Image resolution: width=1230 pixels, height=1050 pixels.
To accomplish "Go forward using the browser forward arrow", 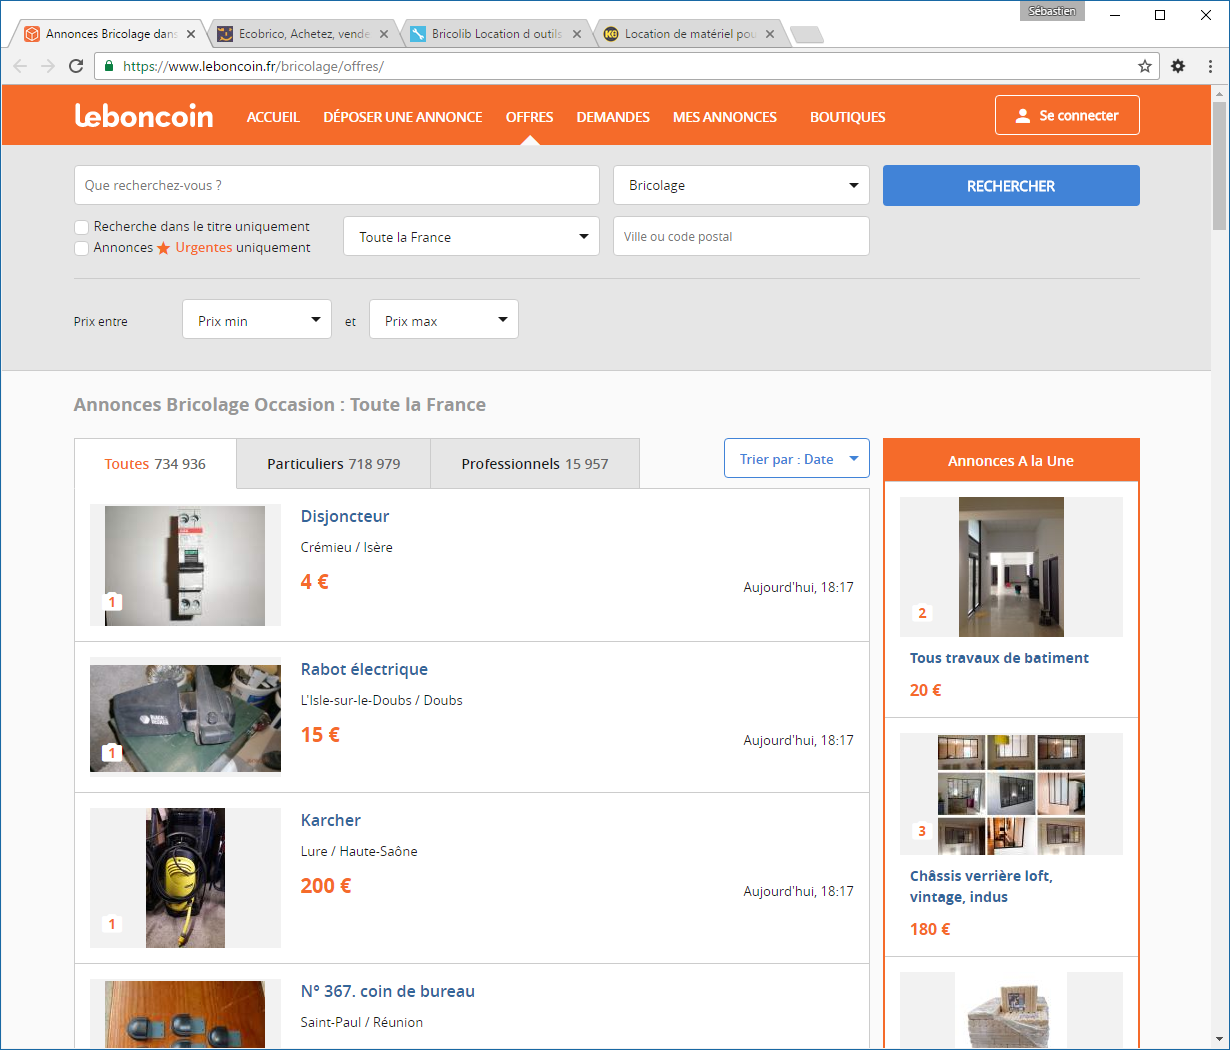I will coord(48,66).
